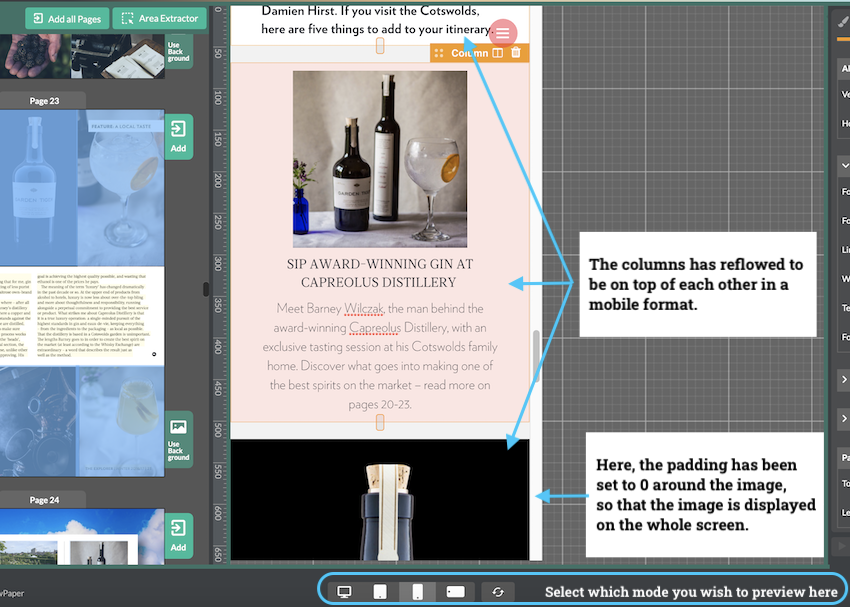
Task: Select the gin bottles photo in canvas
Action: pyautogui.click(x=380, y=159)
